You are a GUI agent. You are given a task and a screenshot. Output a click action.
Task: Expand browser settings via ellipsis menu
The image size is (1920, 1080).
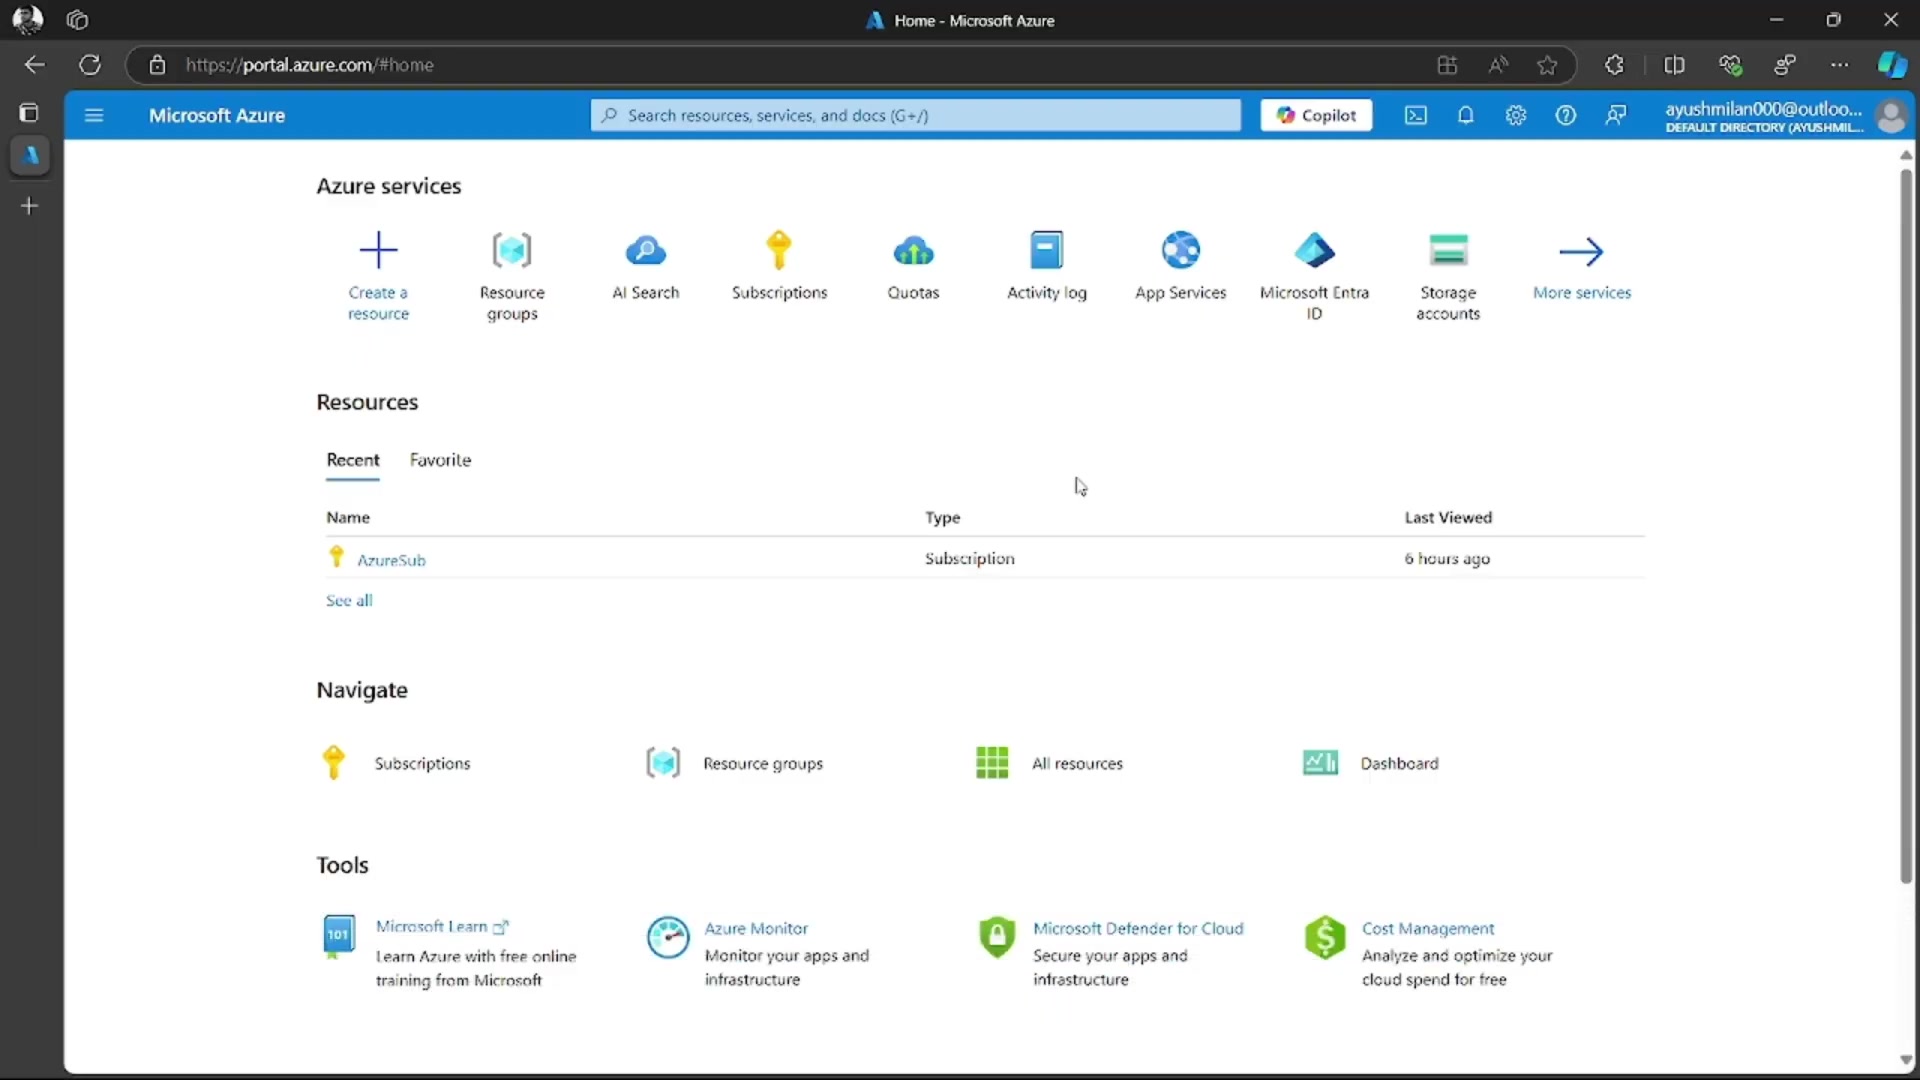1841,64
